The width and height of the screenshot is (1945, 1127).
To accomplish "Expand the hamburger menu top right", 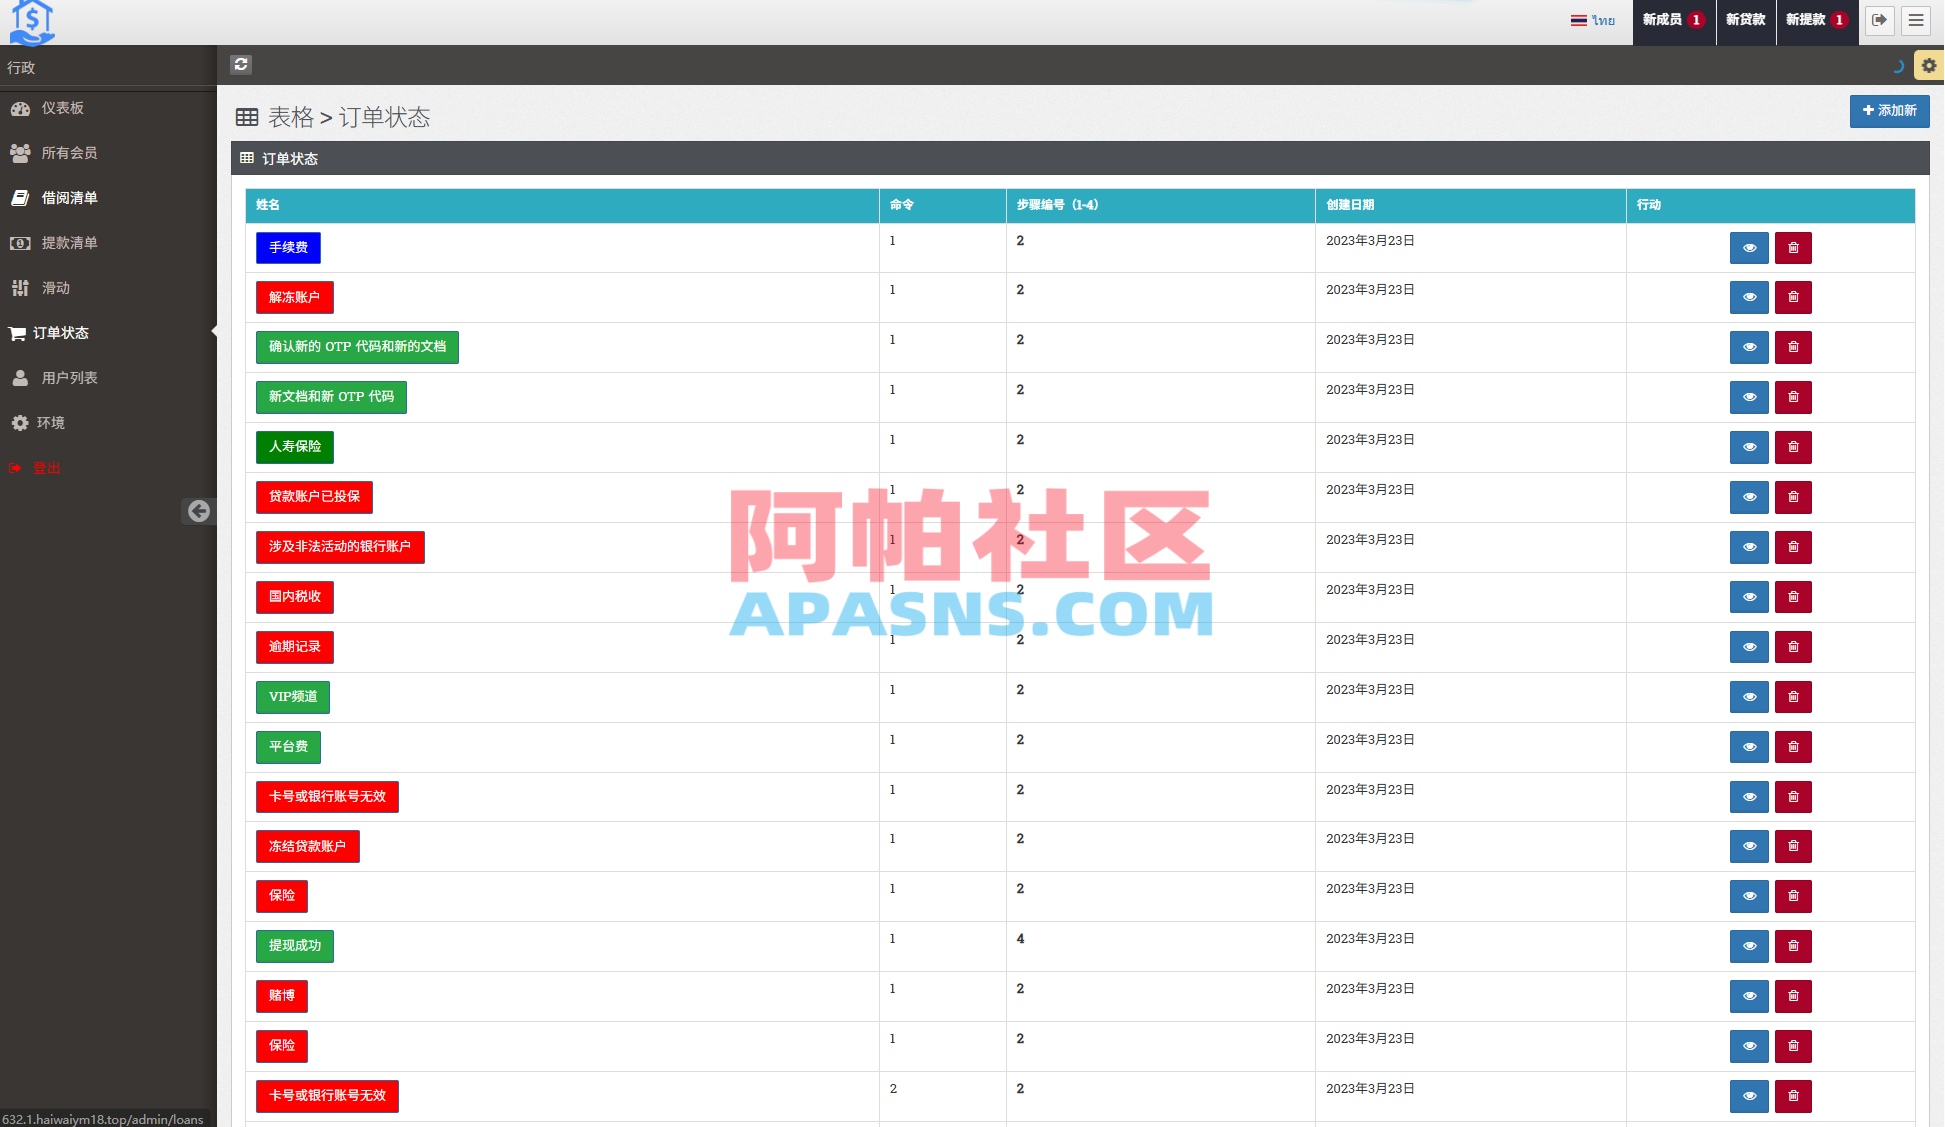I will (x=1916, y=20).
